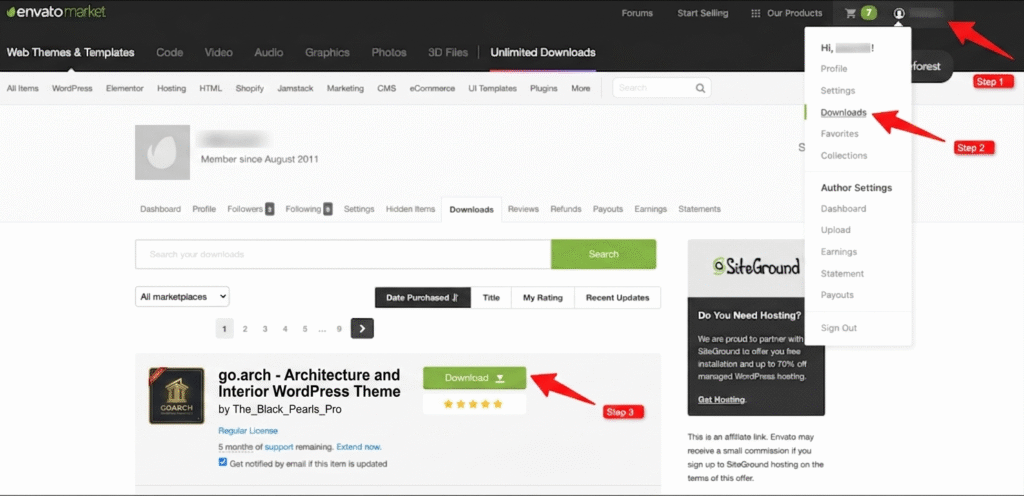Select the Audio category
Screen dimensions: 1024x496
[269, 52]
